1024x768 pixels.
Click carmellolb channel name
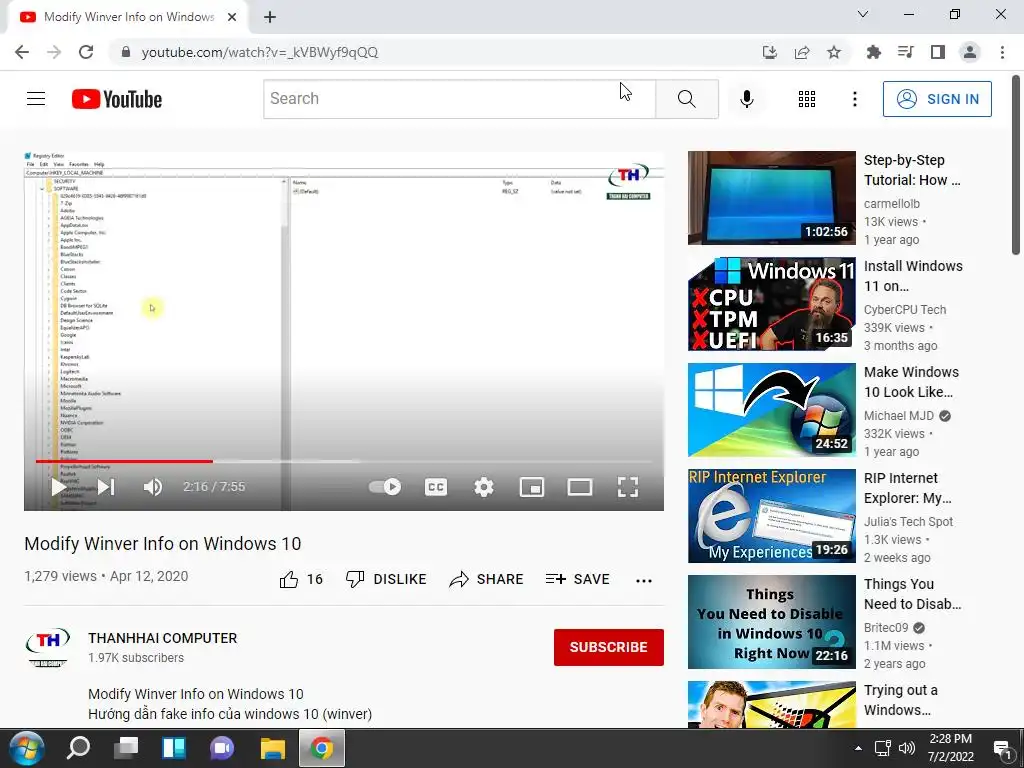tap(891, 204)
